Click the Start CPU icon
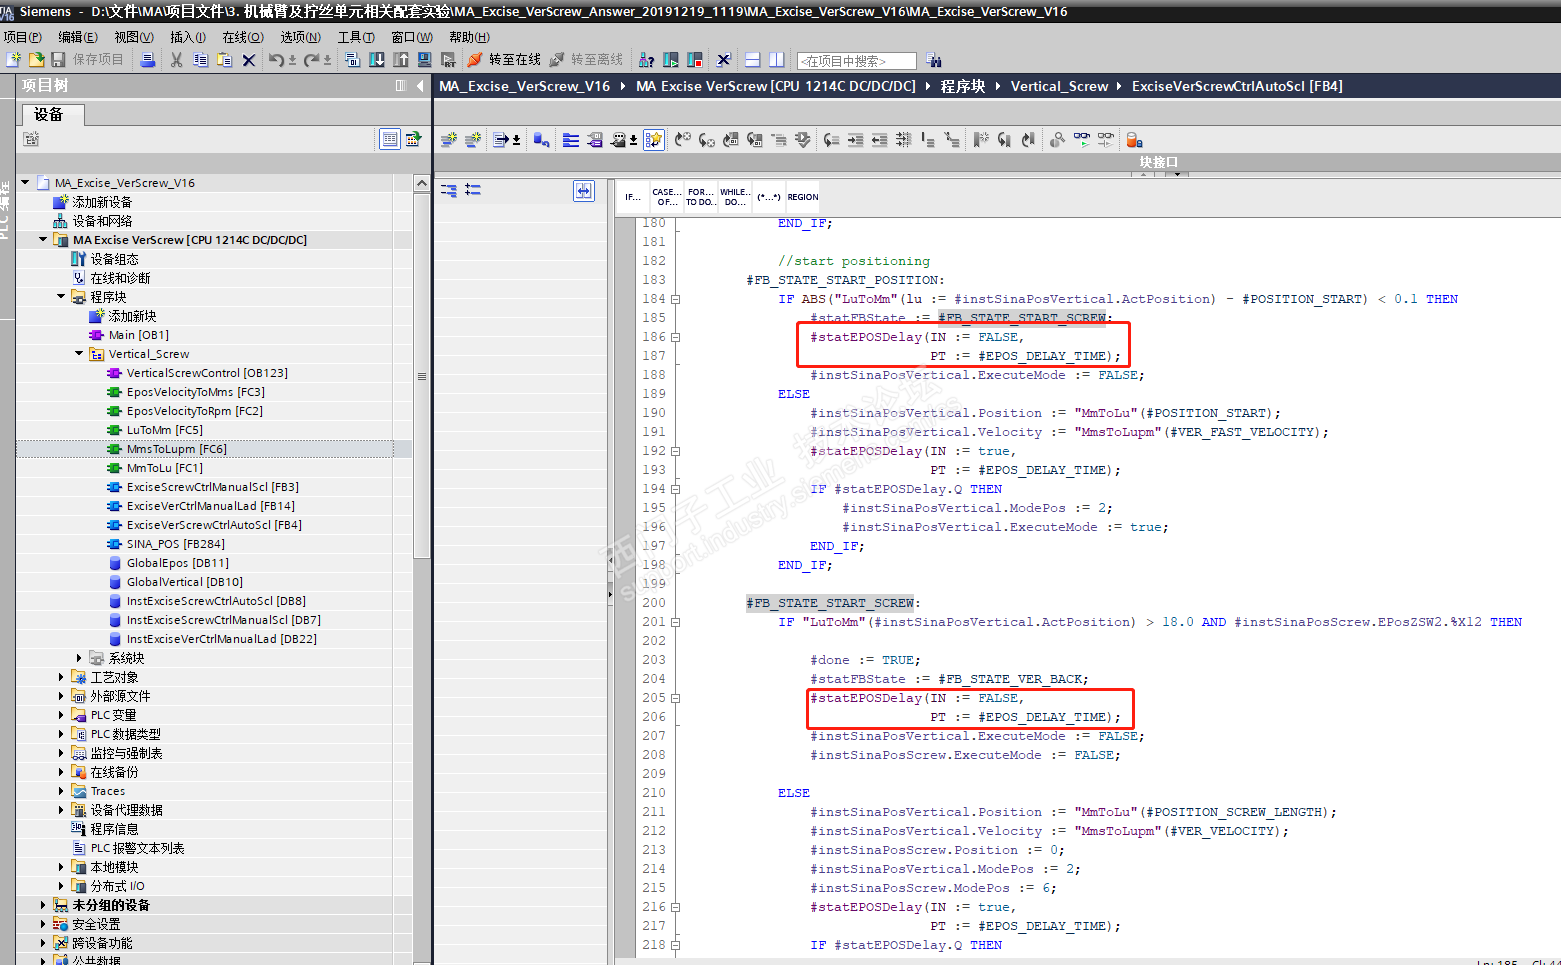The width and height of the screenshot is (1561, 965). 671,60
